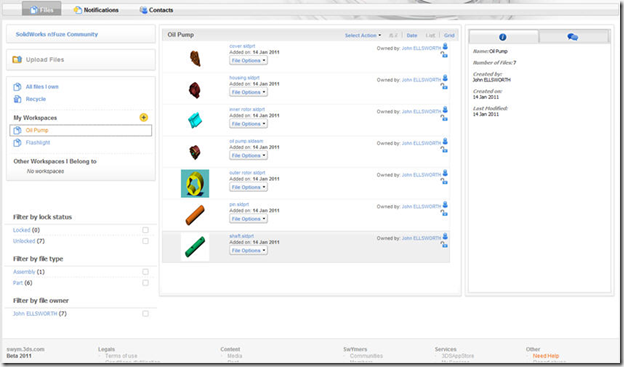Click the Notifications tab icon
The width and height of the screenshot is (624, 367).
77,10
